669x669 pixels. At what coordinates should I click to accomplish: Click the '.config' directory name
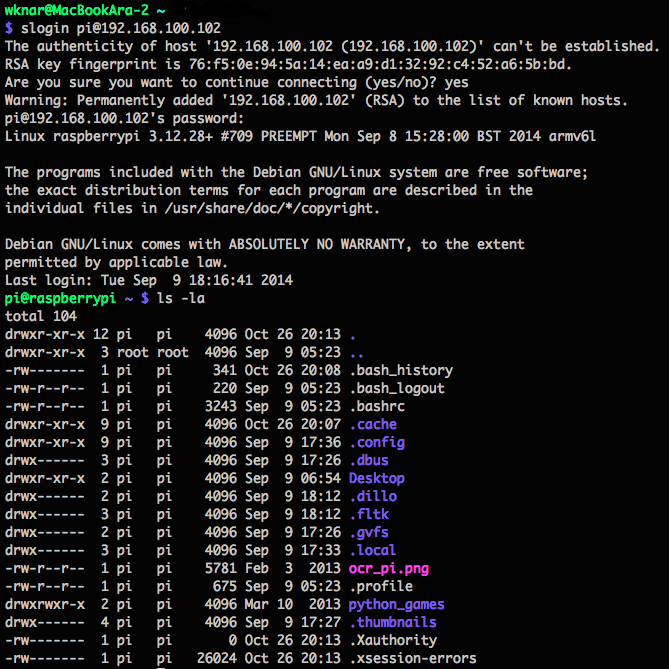377,442
